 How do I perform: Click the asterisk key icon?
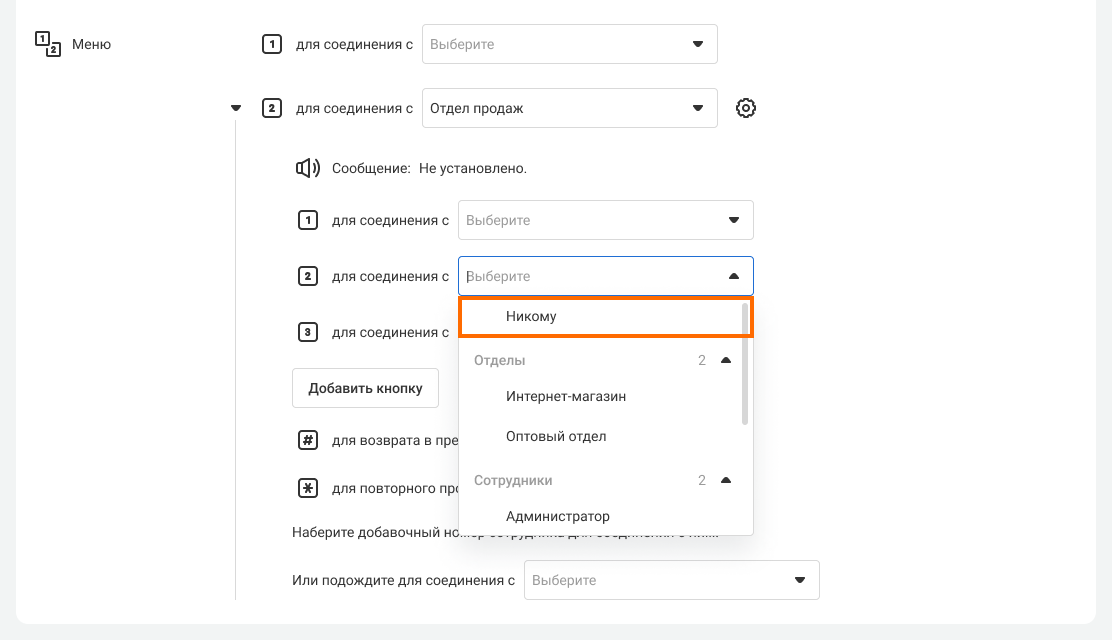pos(308,488)
